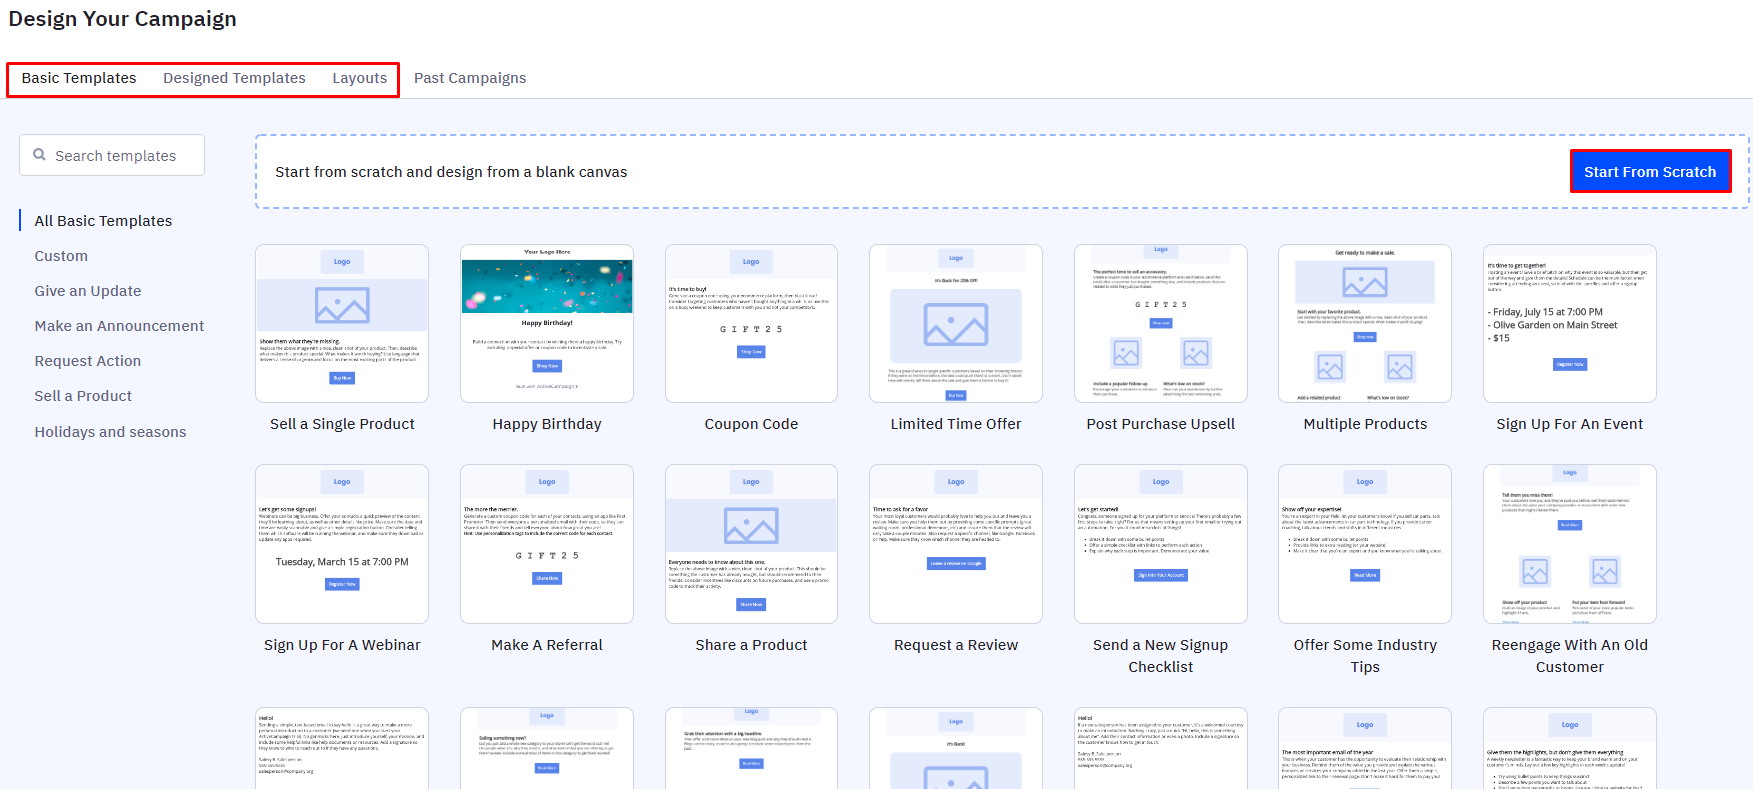The width and height of the screenshot is (1753, 789).
Task: Select the Multiple Products template thumbnail
Action: pyautogui.click(x=1365, y=324)
